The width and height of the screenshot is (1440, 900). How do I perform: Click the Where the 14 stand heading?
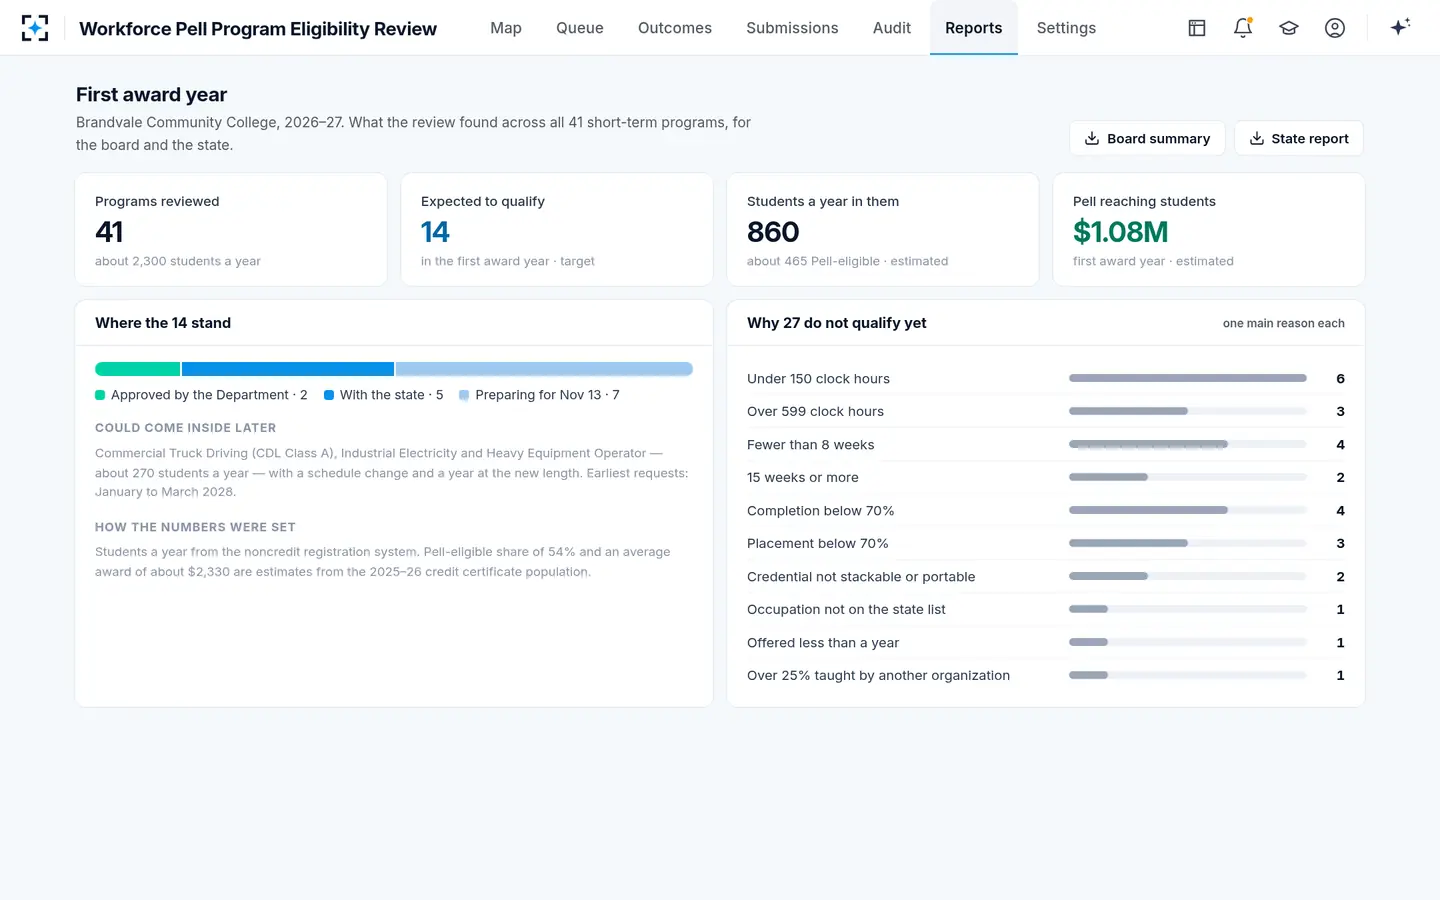tap(163, 323)
